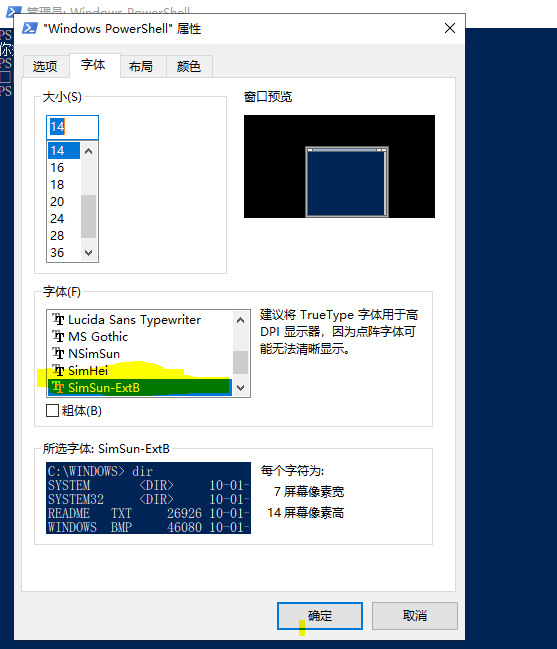Click the 窗口预览 window preview thumbnail
This screenshot has height=649, width=557.
click(339, 166)
